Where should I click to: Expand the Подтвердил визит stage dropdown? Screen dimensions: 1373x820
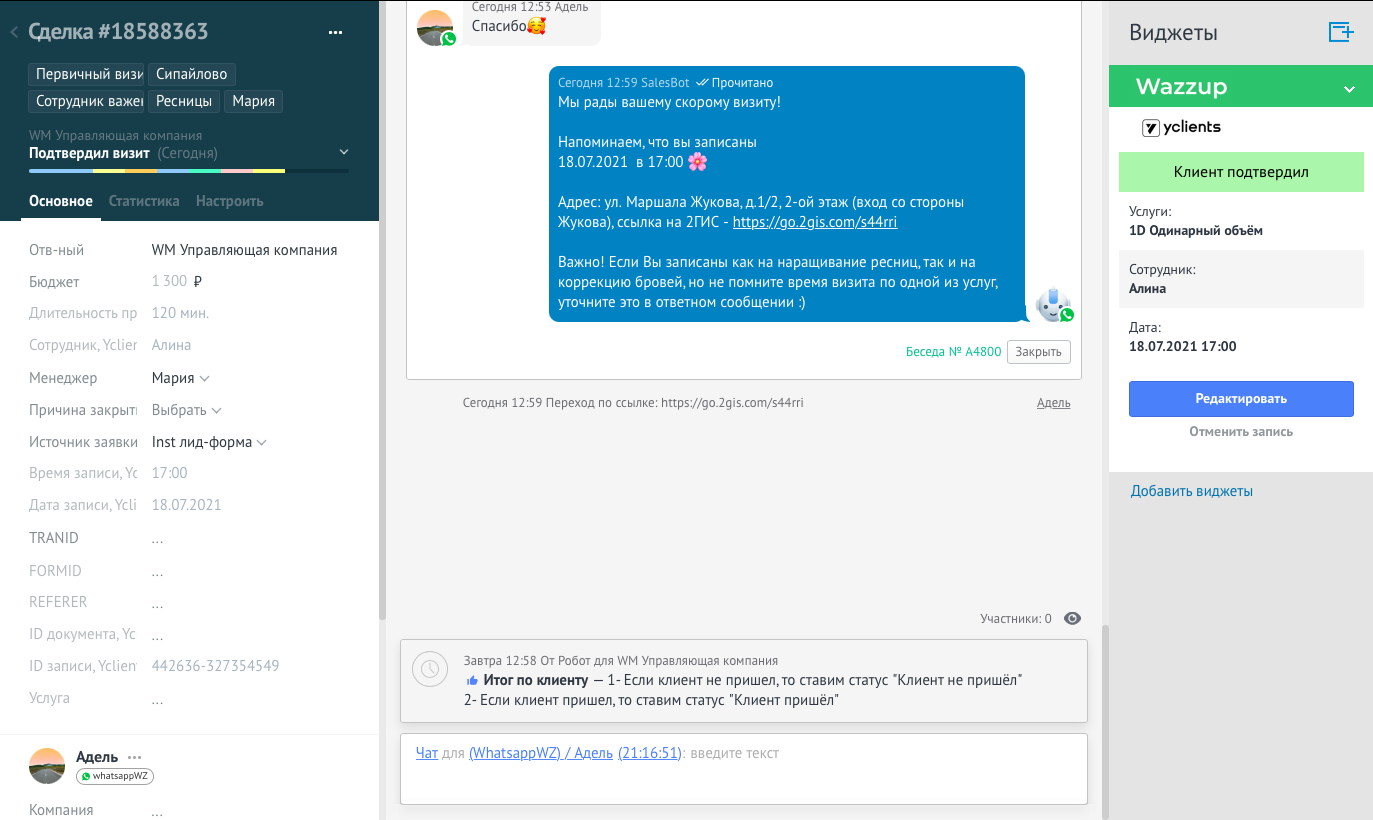(x=344, y=153)
